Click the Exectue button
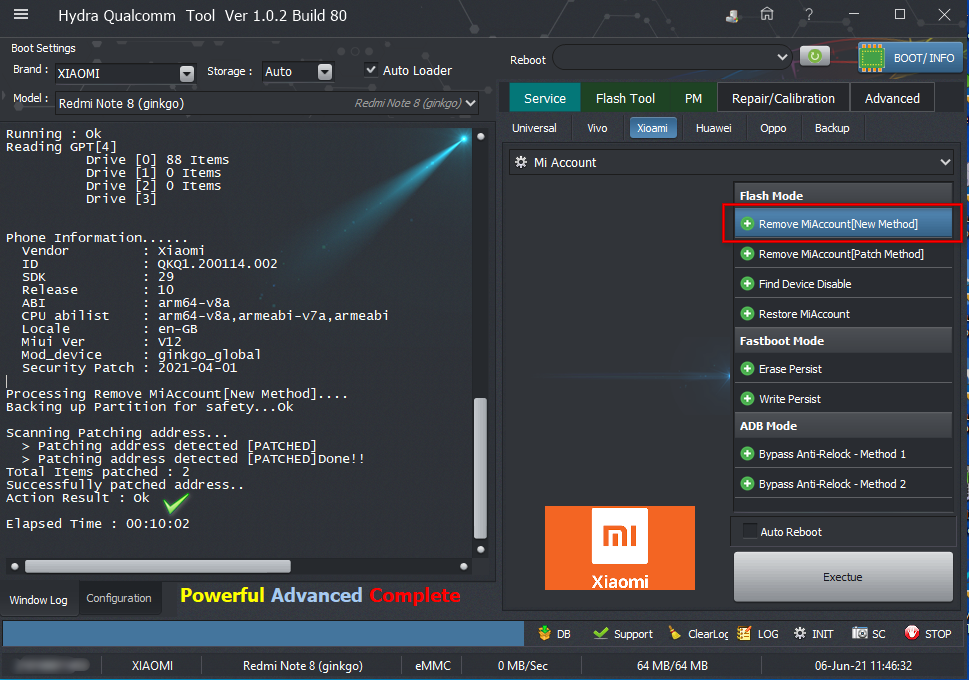The width and height of the screenshot is (969, 680). tap(842, 577)
